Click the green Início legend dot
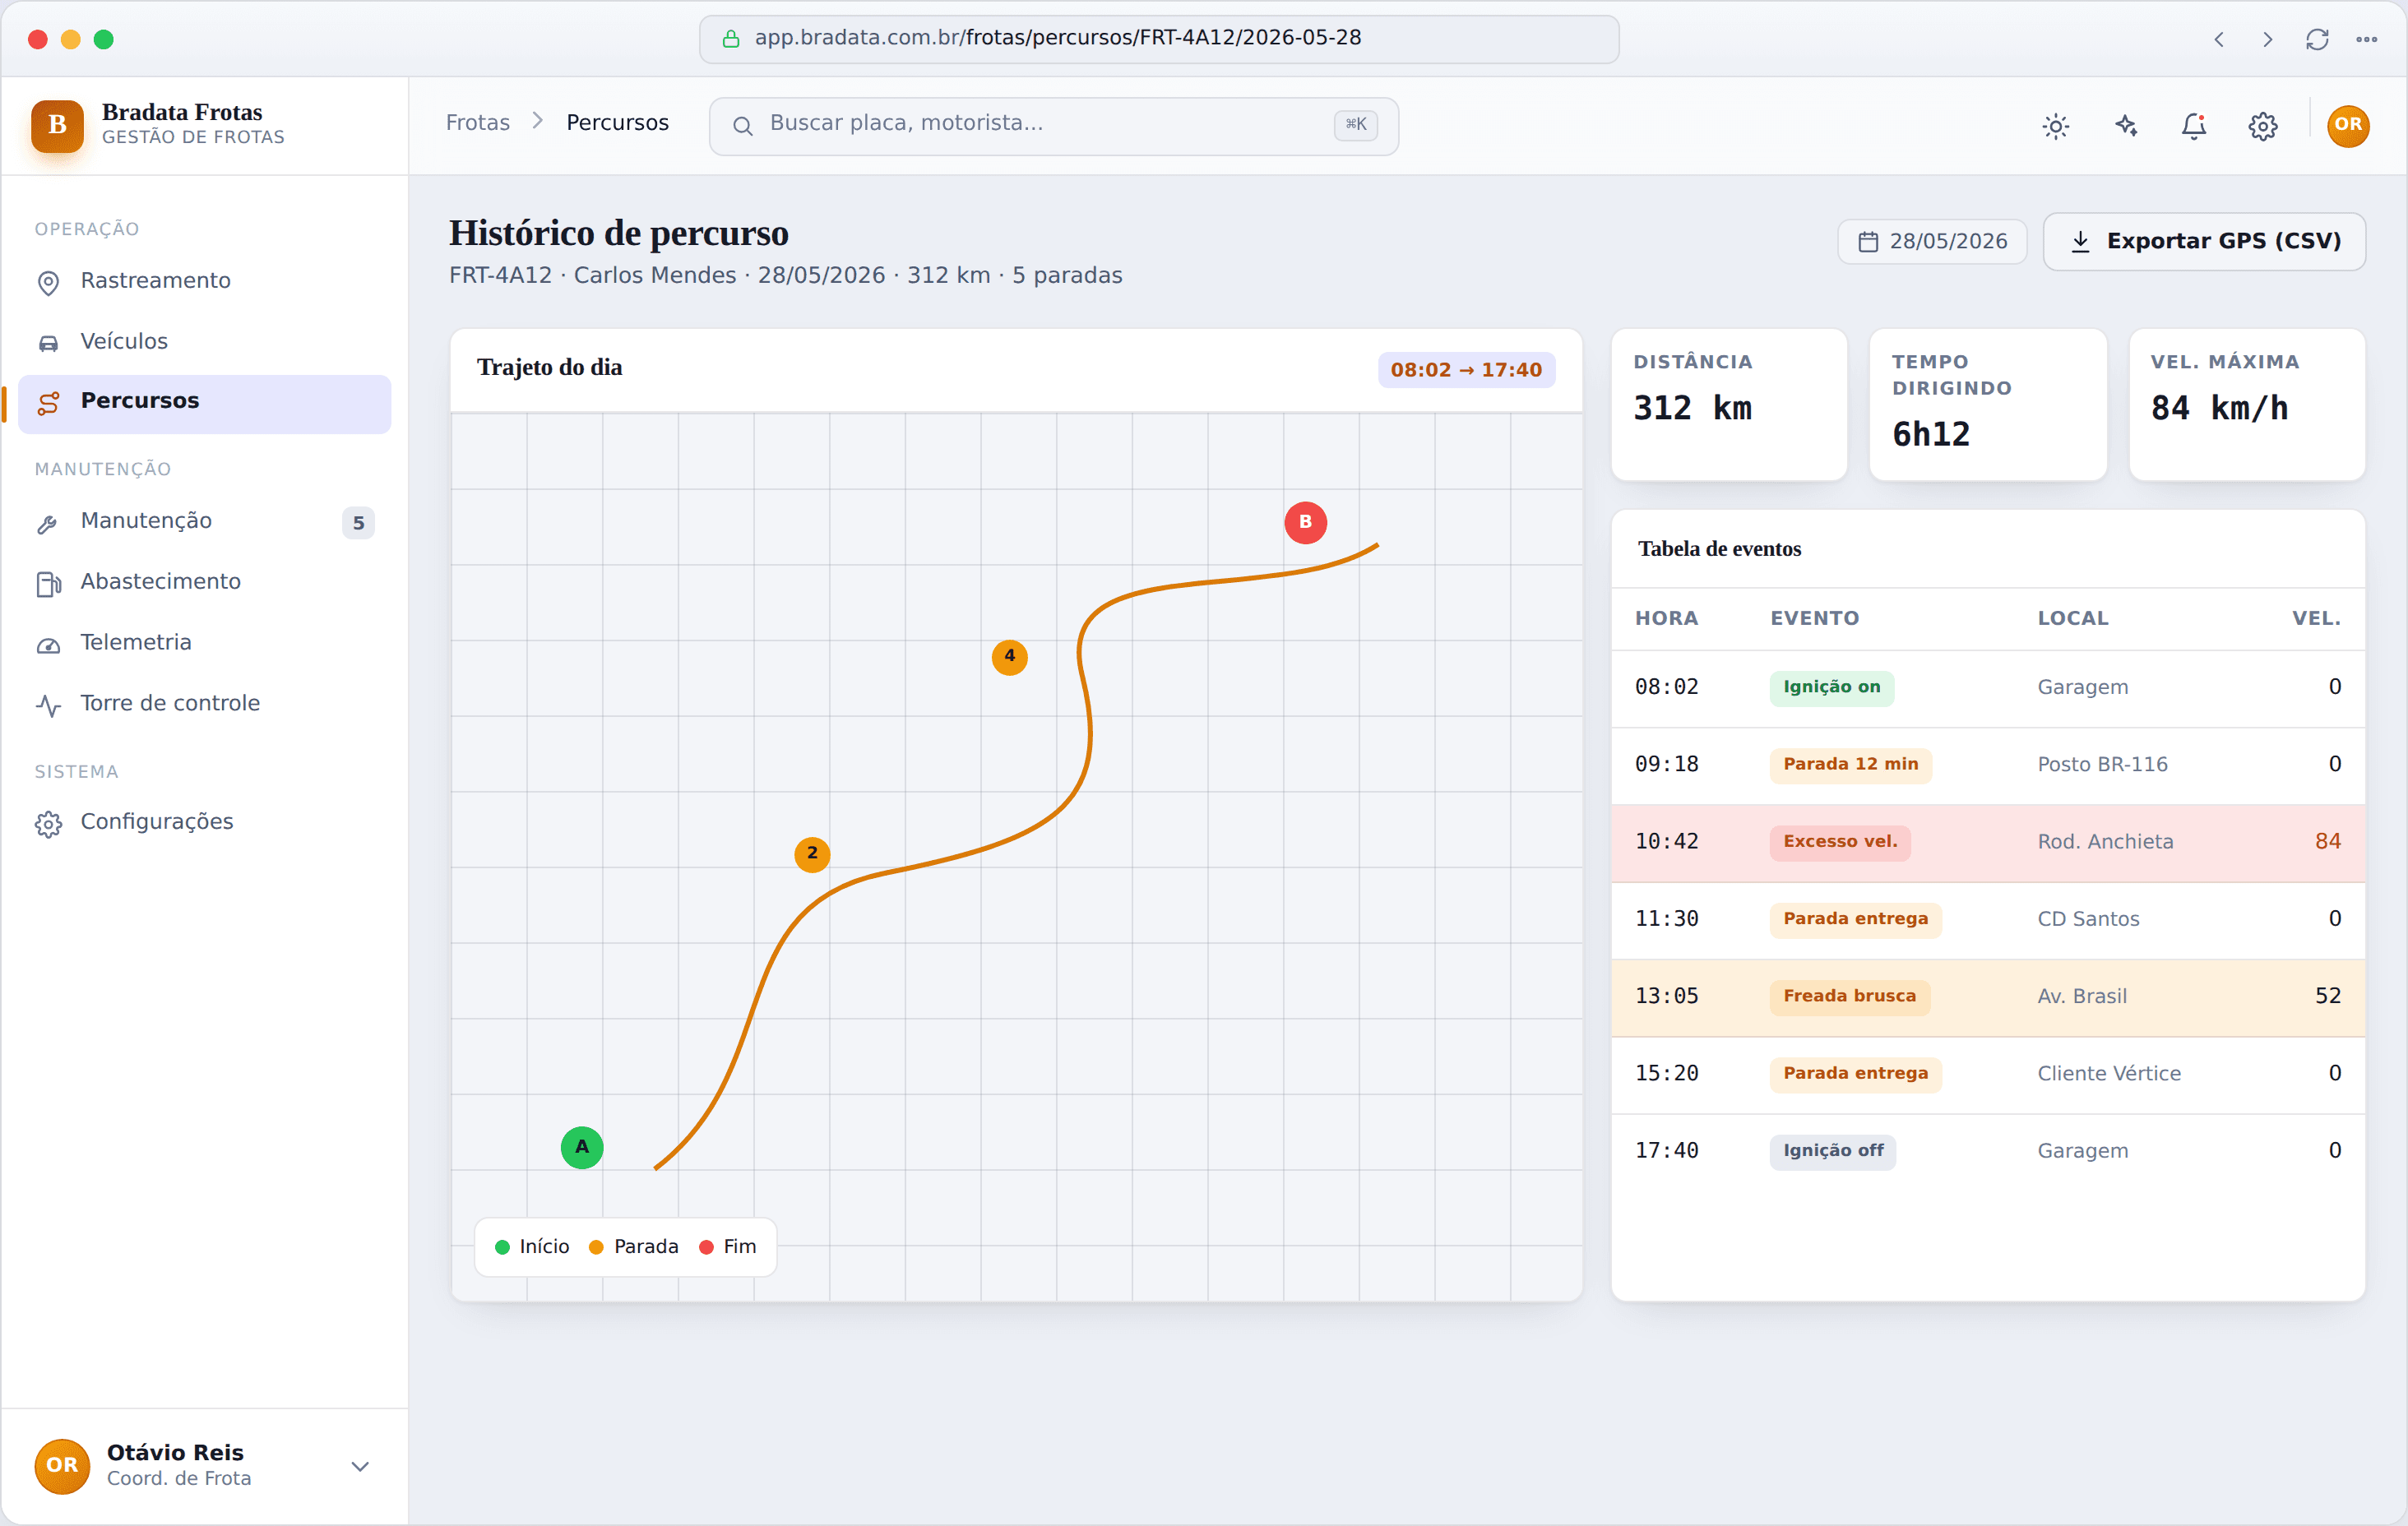The image size is (2408, 1526). [502, 1247]
